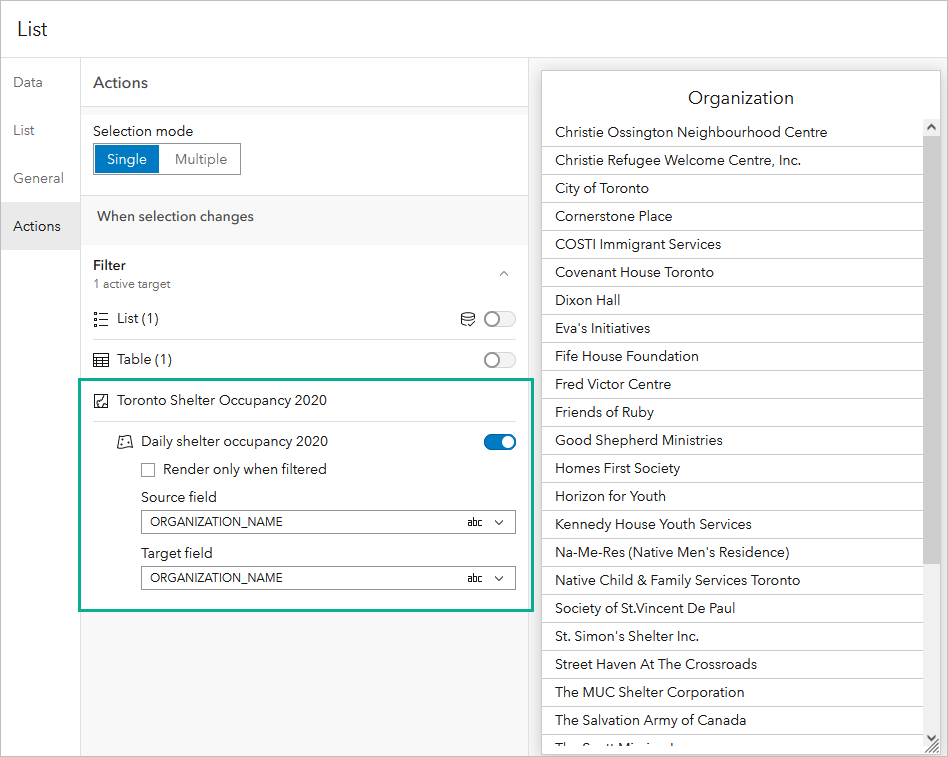Check Render only when filtered

point(148,470)
